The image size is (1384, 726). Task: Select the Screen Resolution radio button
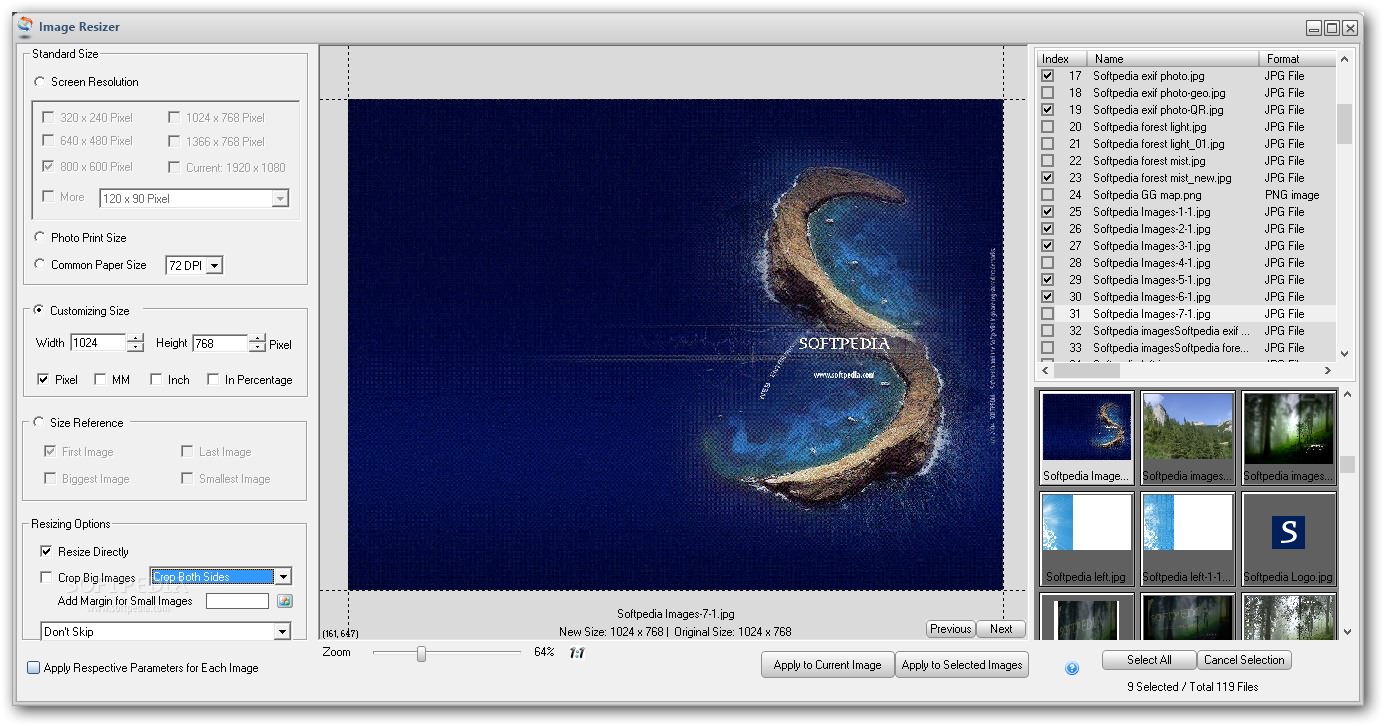[x=40, y=82]
